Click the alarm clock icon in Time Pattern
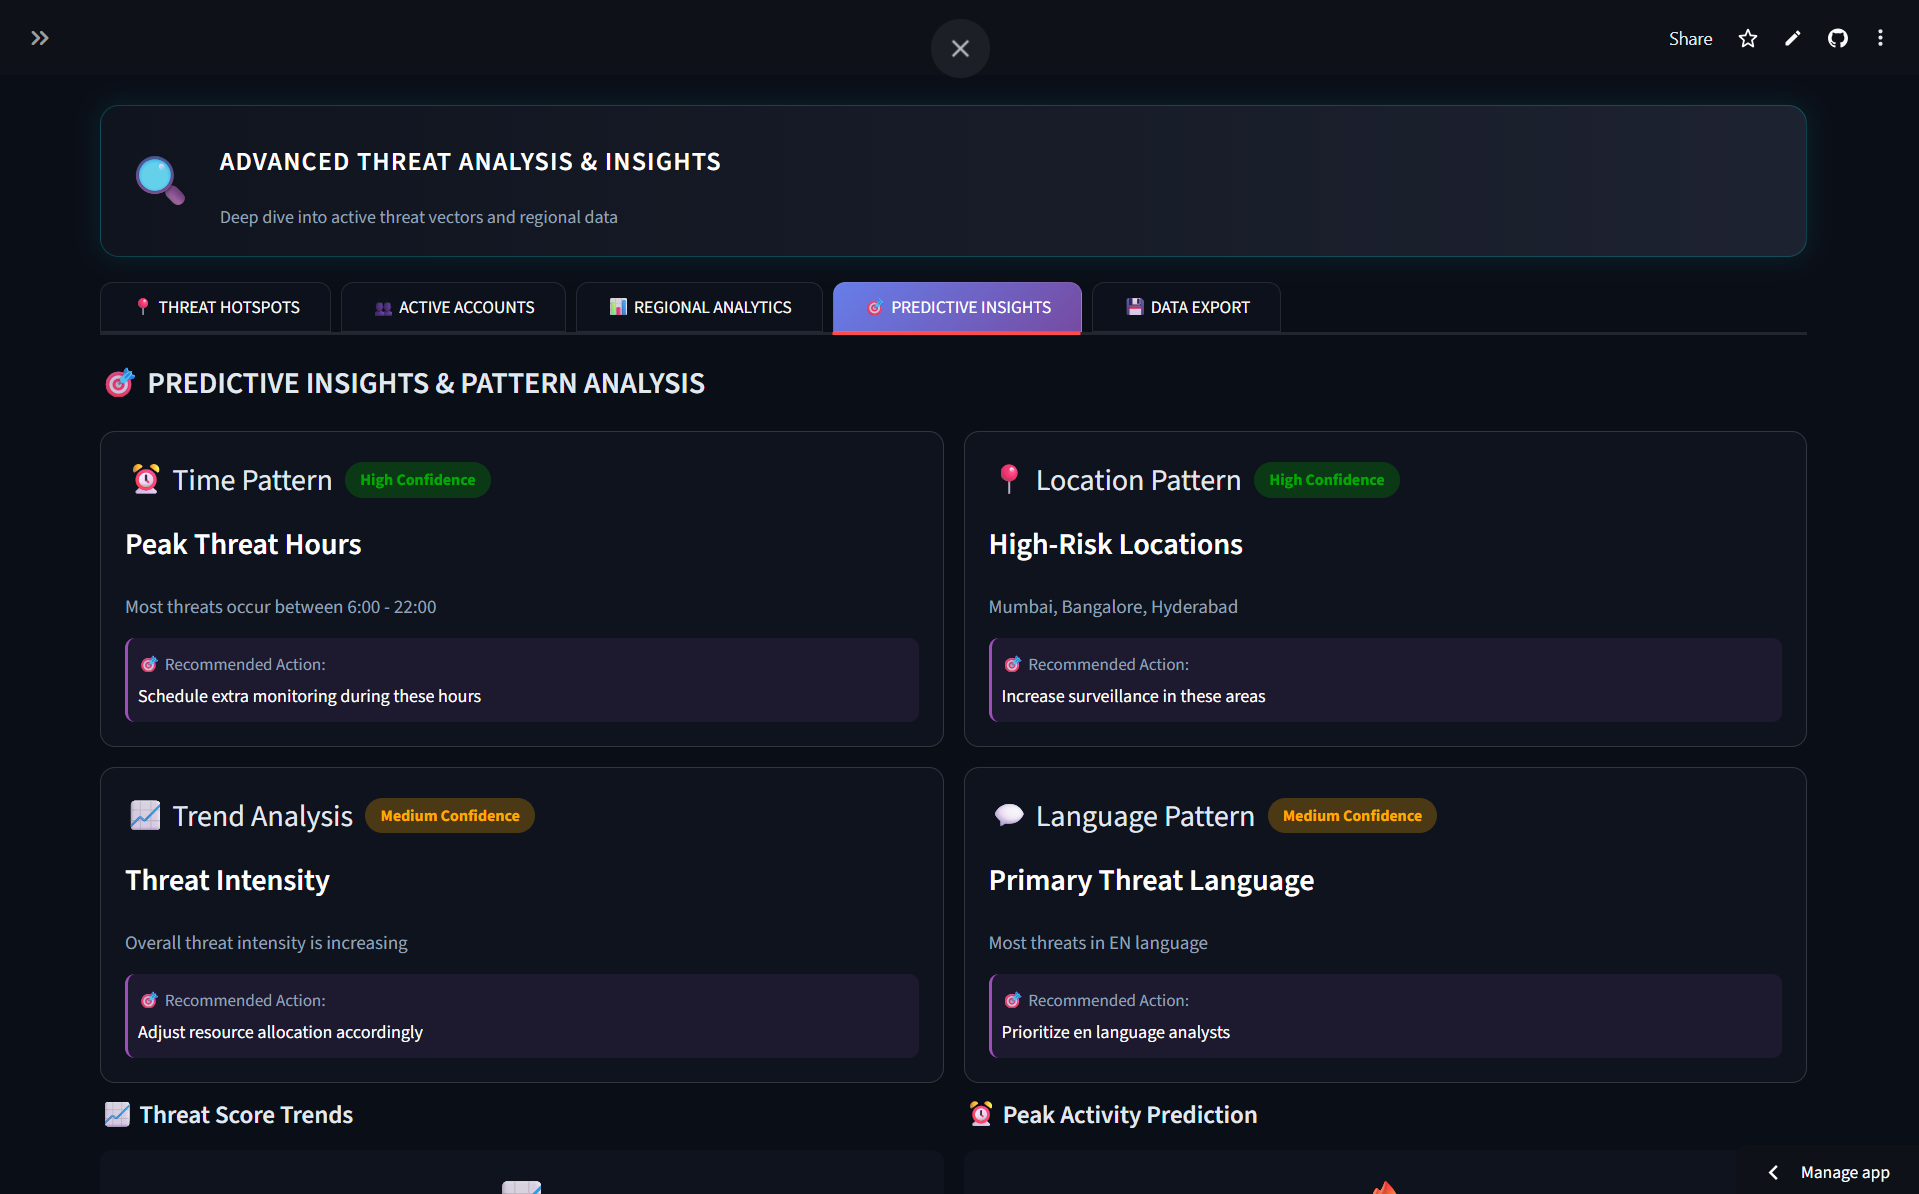 (146, 480)
